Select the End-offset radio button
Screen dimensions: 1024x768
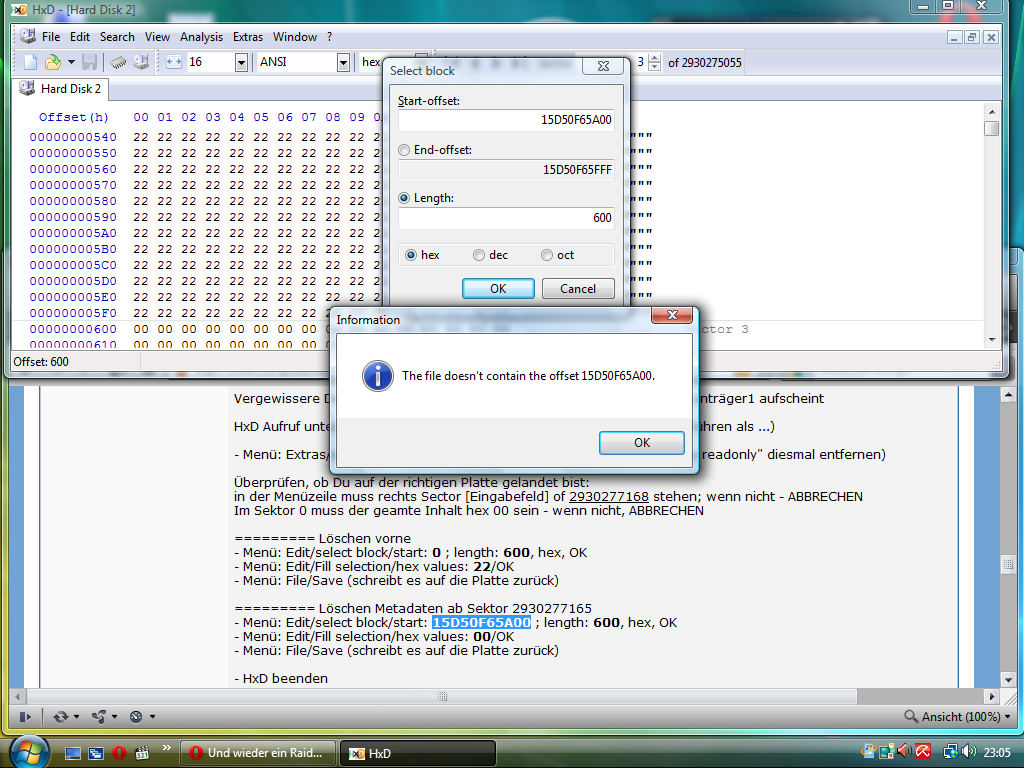coord(404,150)
